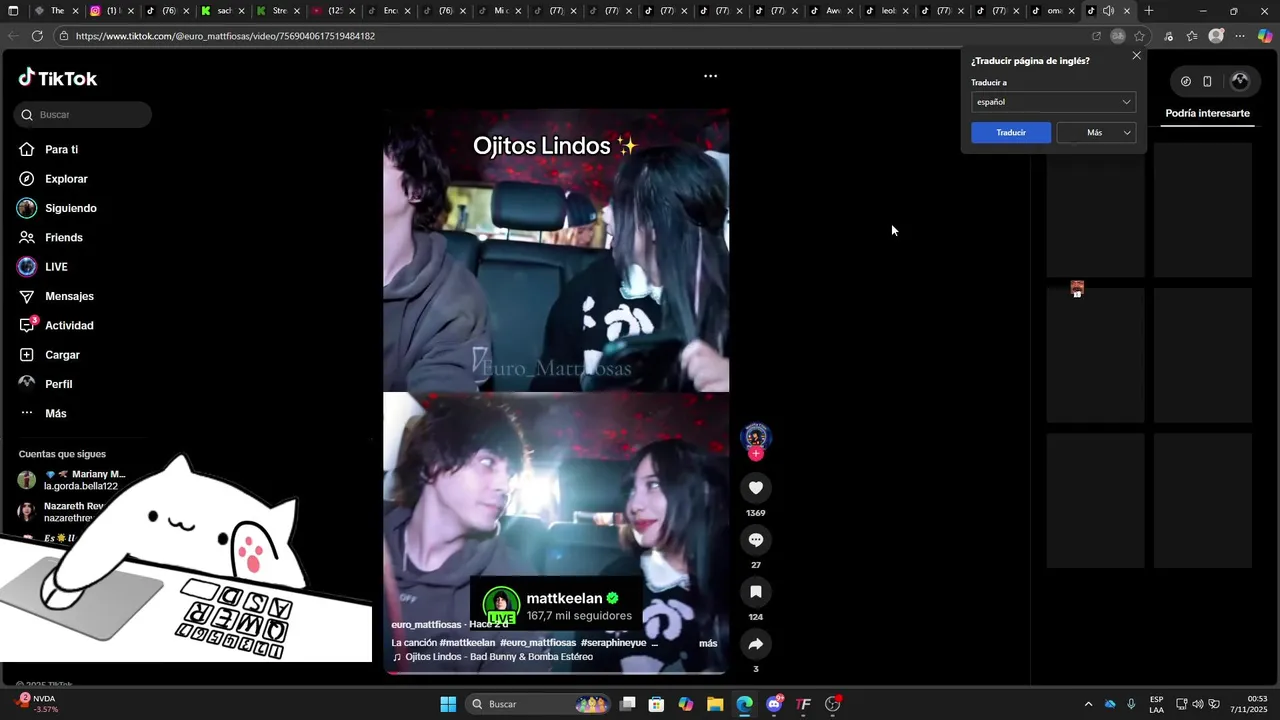Viewport: 1280px width, 720px height.
Task: Click the Traducir button
Action: (1011, 133)
